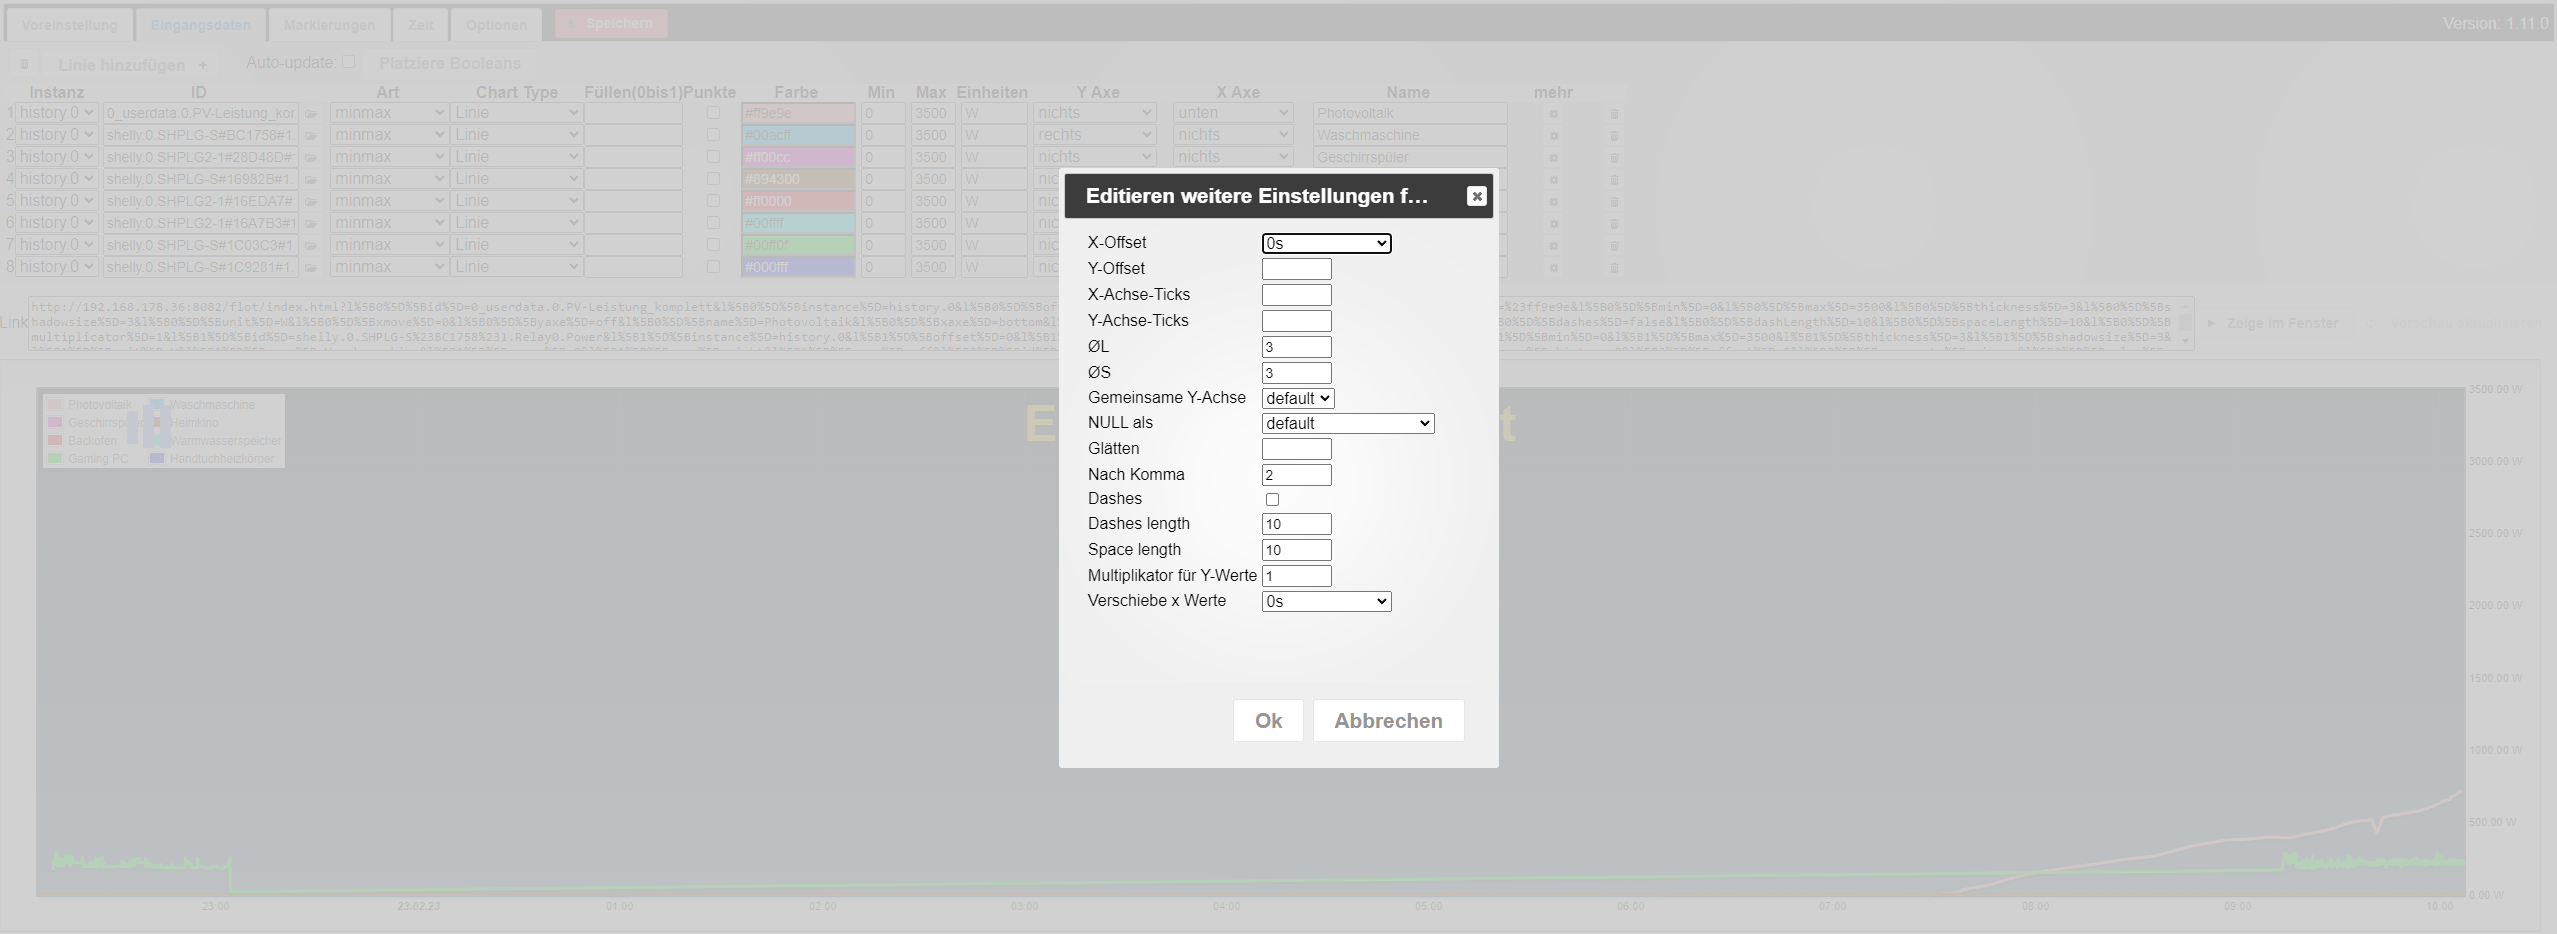
Task: Open Instanz dropdown in table row 1
Action: [56, 113]
